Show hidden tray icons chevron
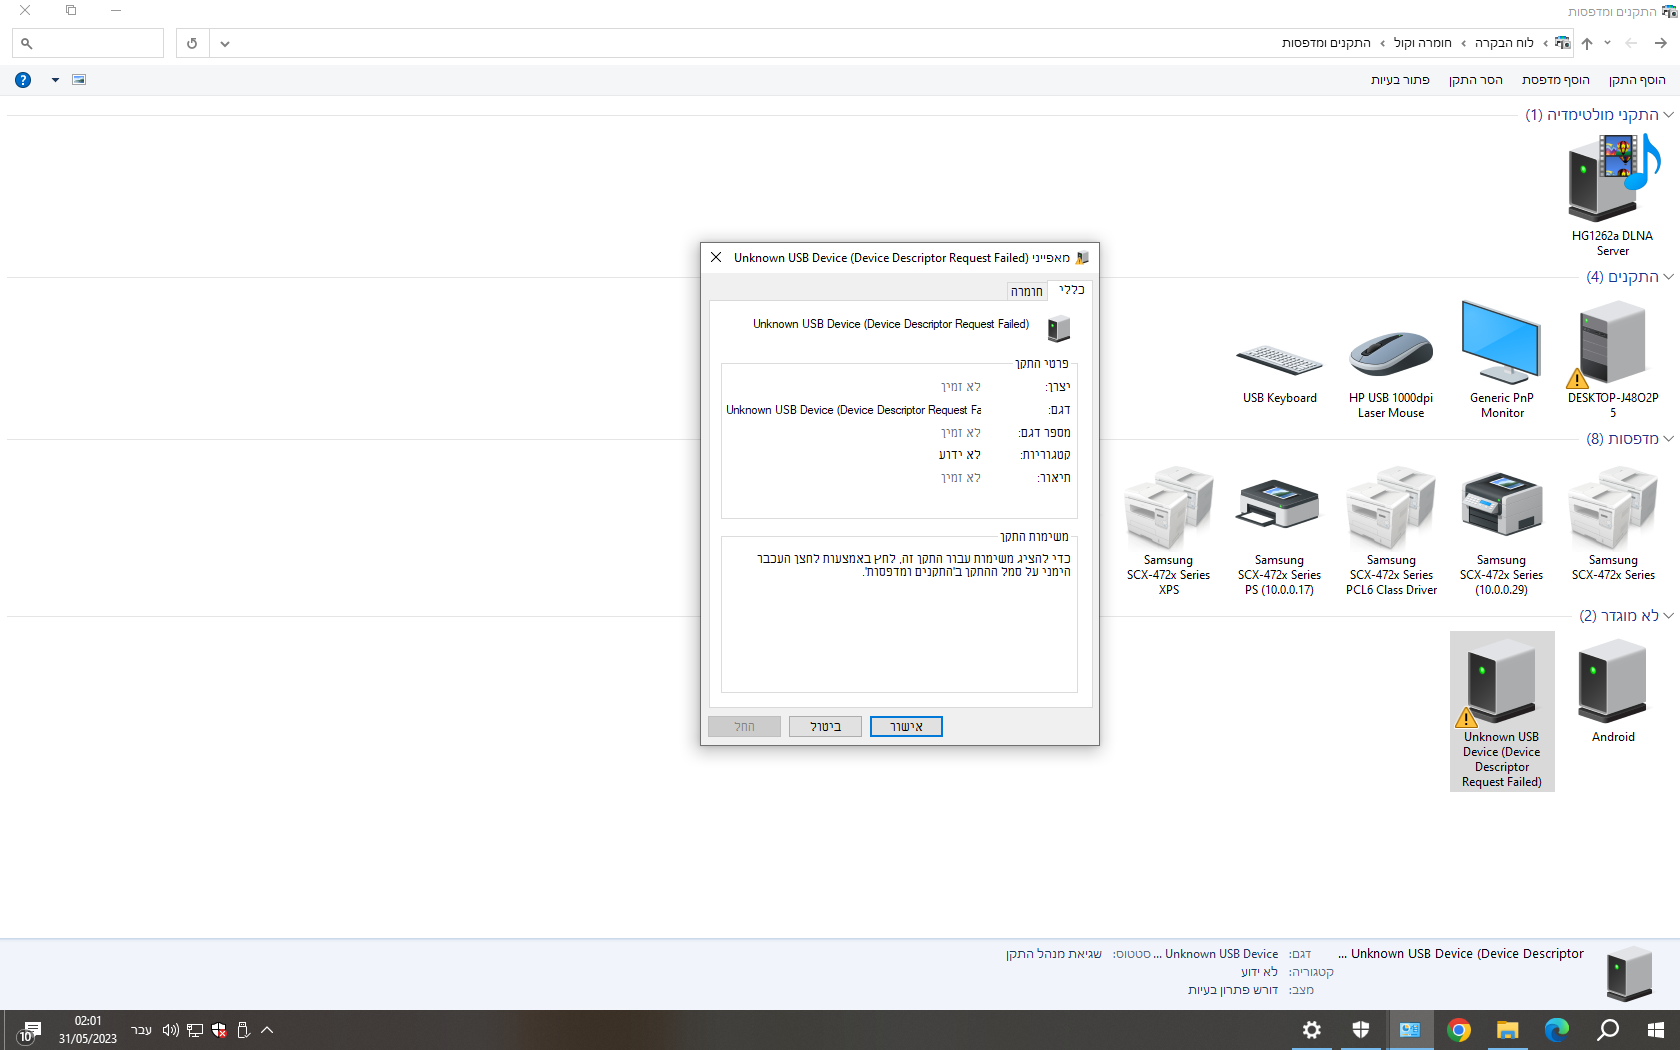1680x1050 pixels. pyautogui.click(x=267, y=1030)
